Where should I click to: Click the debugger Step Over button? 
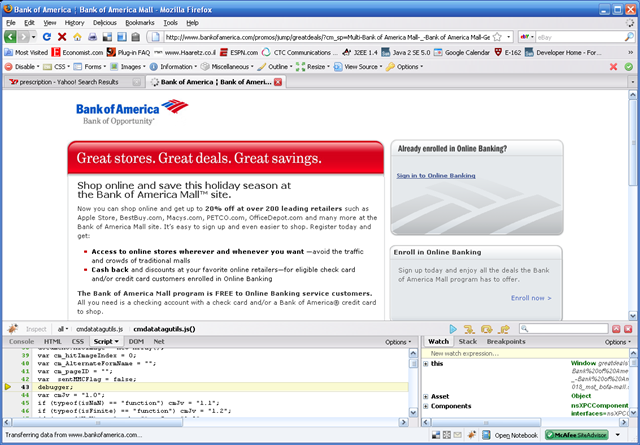pyautogui.click(x=486, y=328)
